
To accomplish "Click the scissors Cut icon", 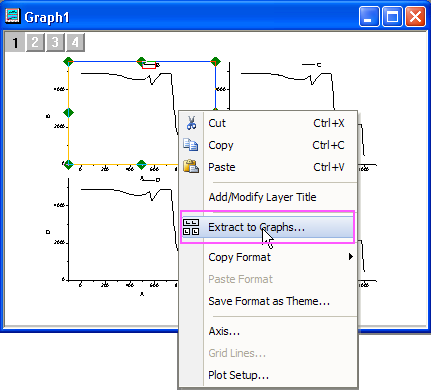I will [191, 123].
